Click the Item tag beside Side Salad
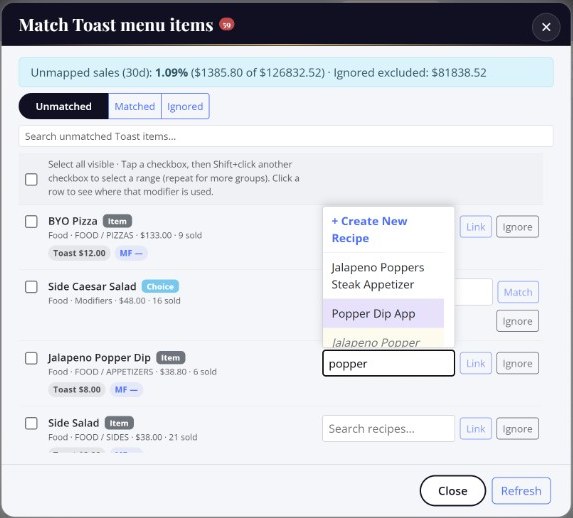This screenshot has height=518, width=573. (x=119, y=423)
